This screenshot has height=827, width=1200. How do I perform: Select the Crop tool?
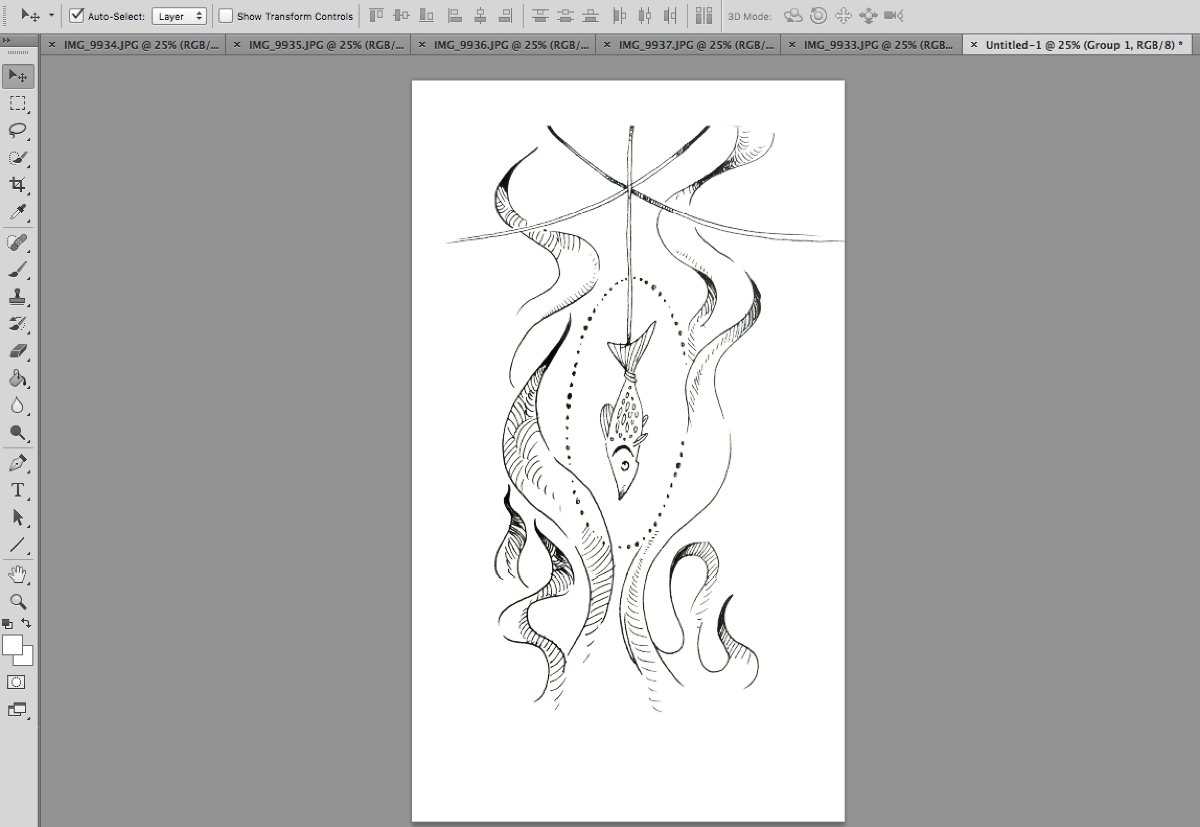(x=17, y=185)
